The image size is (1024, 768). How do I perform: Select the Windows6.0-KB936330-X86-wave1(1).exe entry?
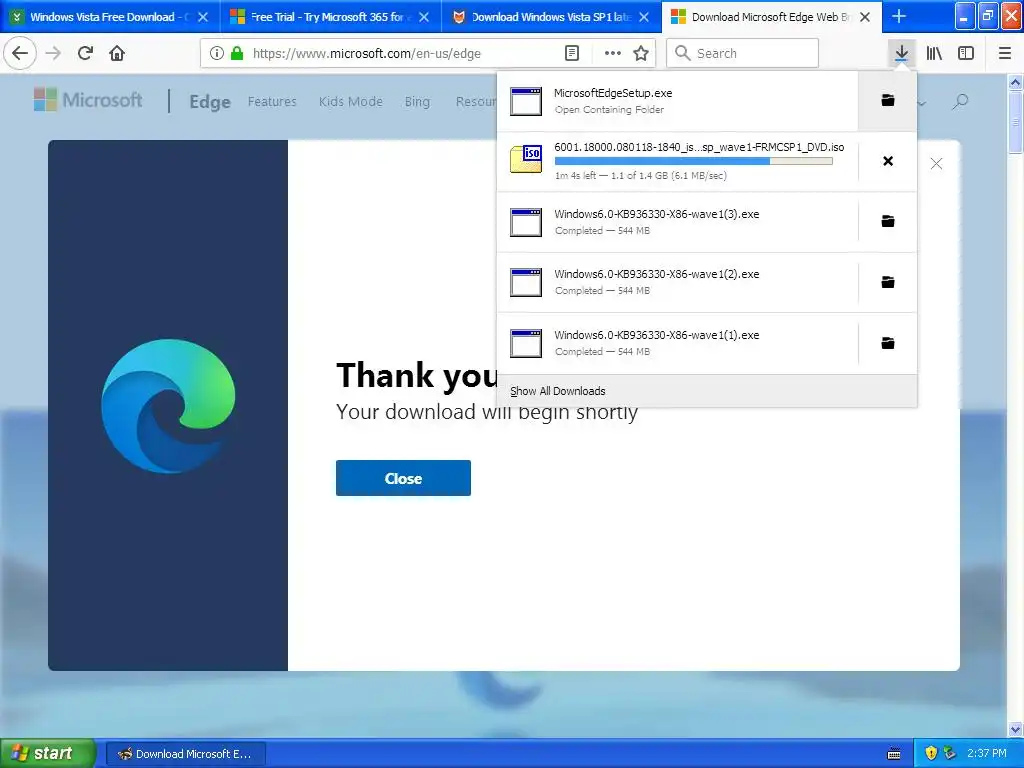[x=677, y=343]
